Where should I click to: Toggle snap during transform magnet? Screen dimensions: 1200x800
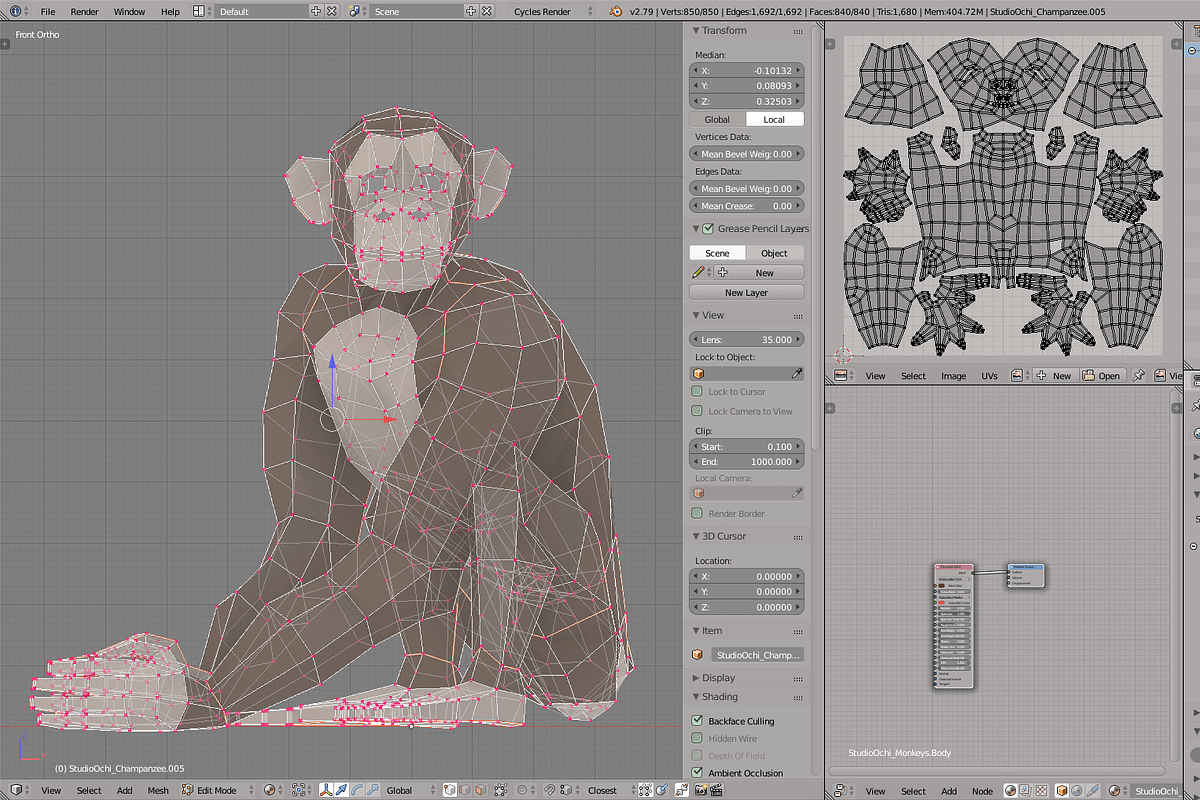click(x=549, y=790)
